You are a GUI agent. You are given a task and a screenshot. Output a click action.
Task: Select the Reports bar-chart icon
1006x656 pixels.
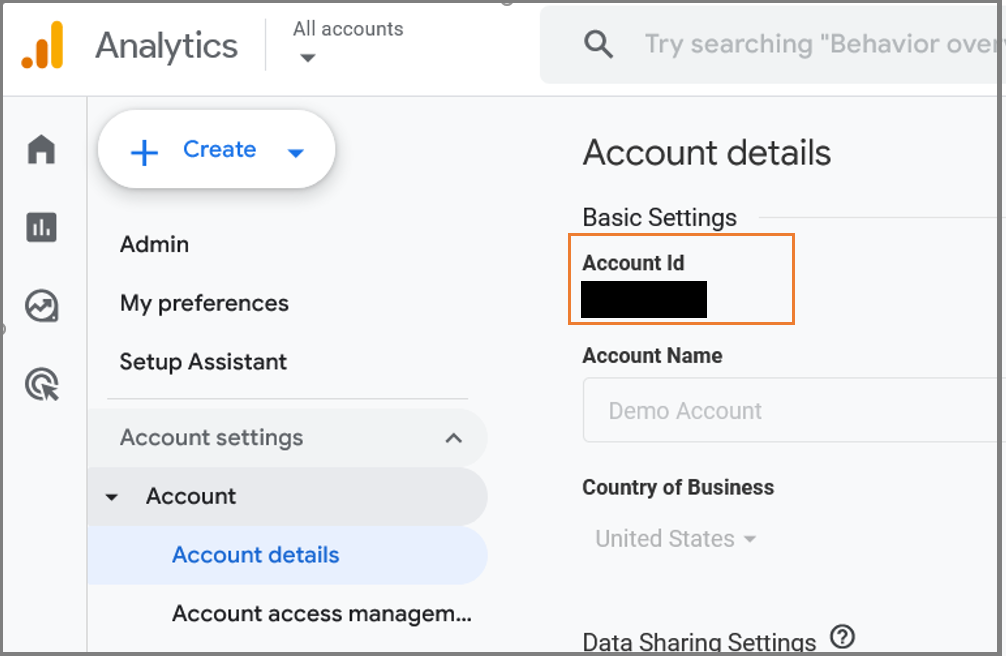[x=41, y=227]
